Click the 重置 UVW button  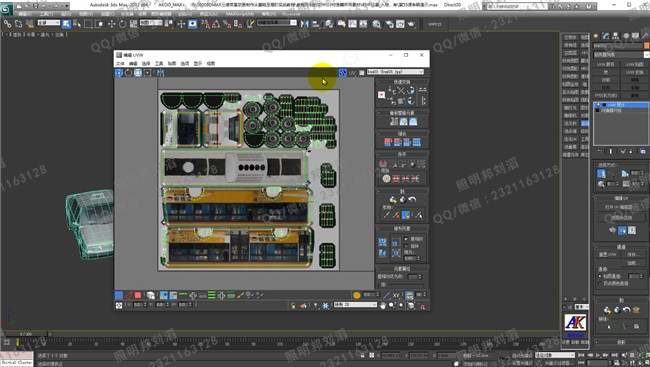[607, 255]
